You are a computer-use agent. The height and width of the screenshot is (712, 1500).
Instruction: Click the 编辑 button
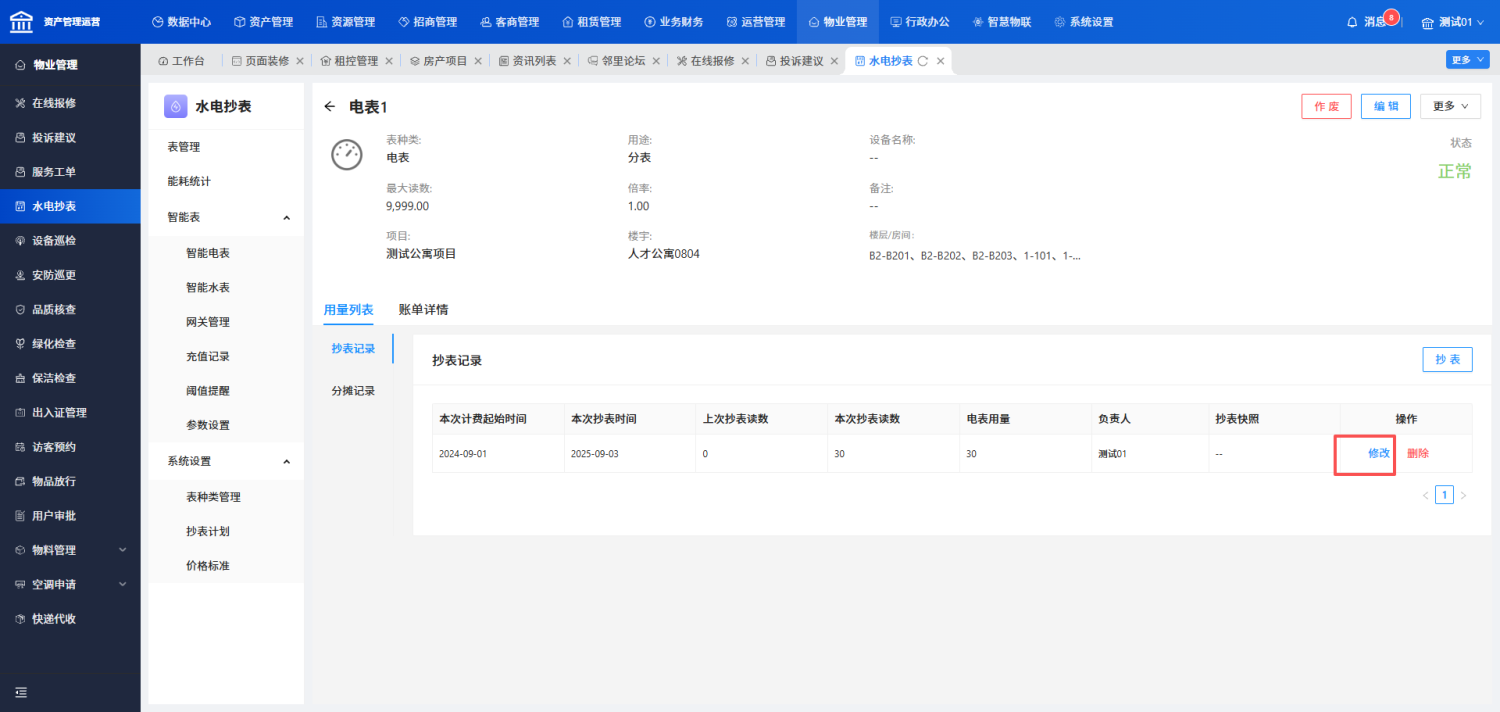(1386, 106)
